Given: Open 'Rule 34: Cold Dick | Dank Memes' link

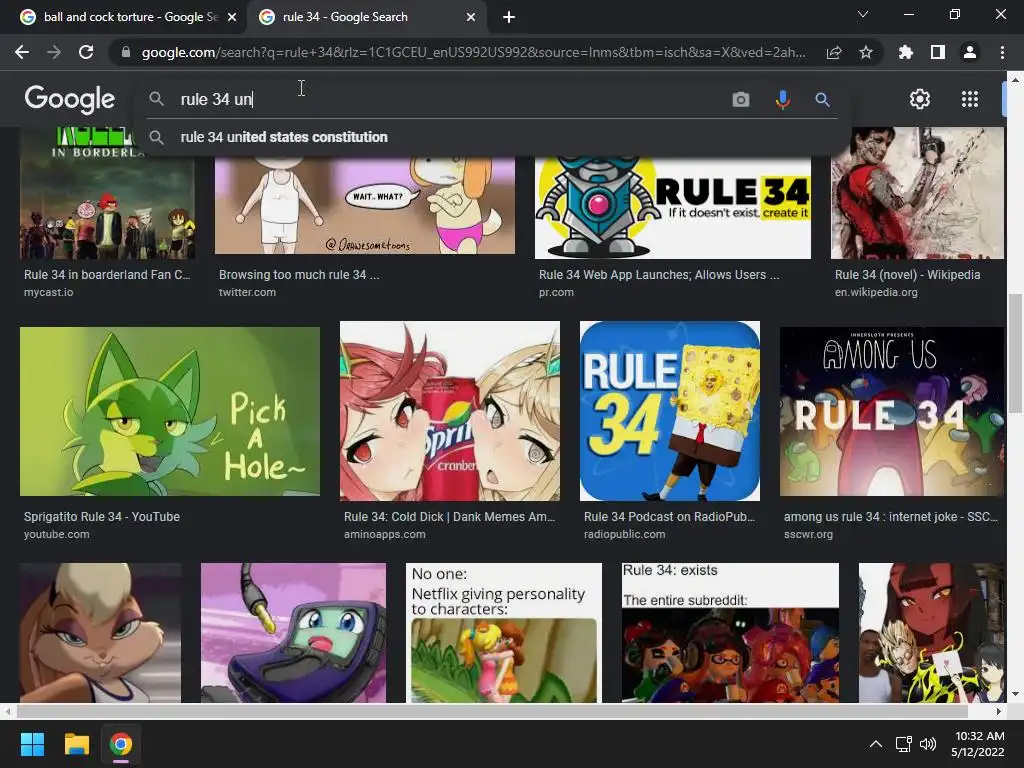Looking at the screenshot, I should pos(449,517).
